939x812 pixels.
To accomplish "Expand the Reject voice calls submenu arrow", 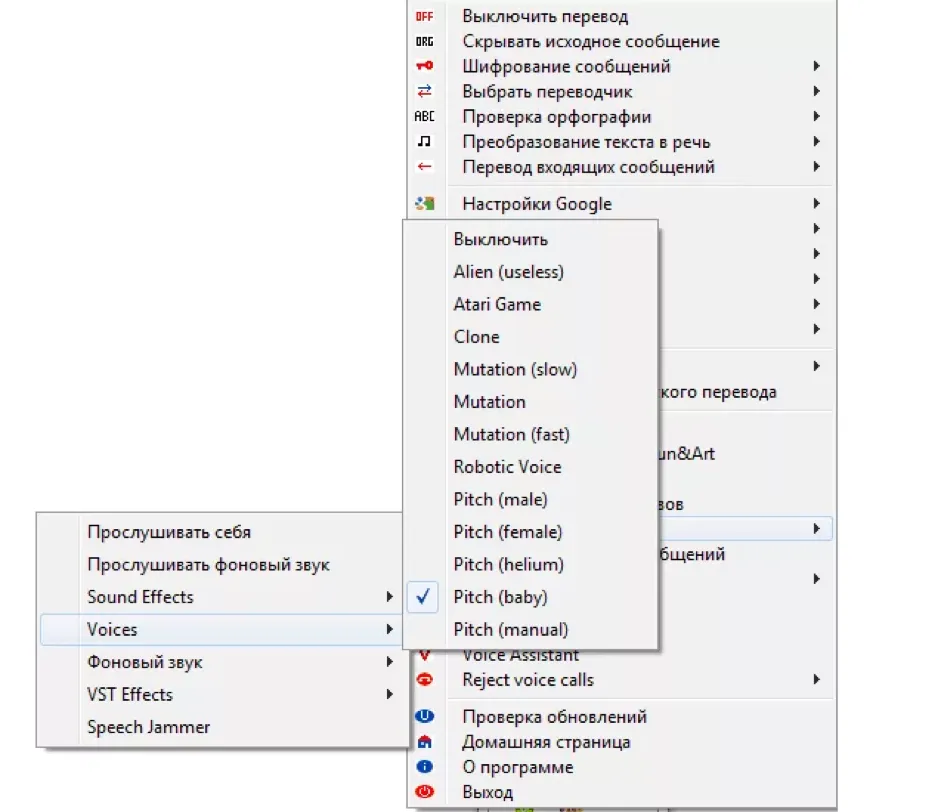I will point(816,679).
